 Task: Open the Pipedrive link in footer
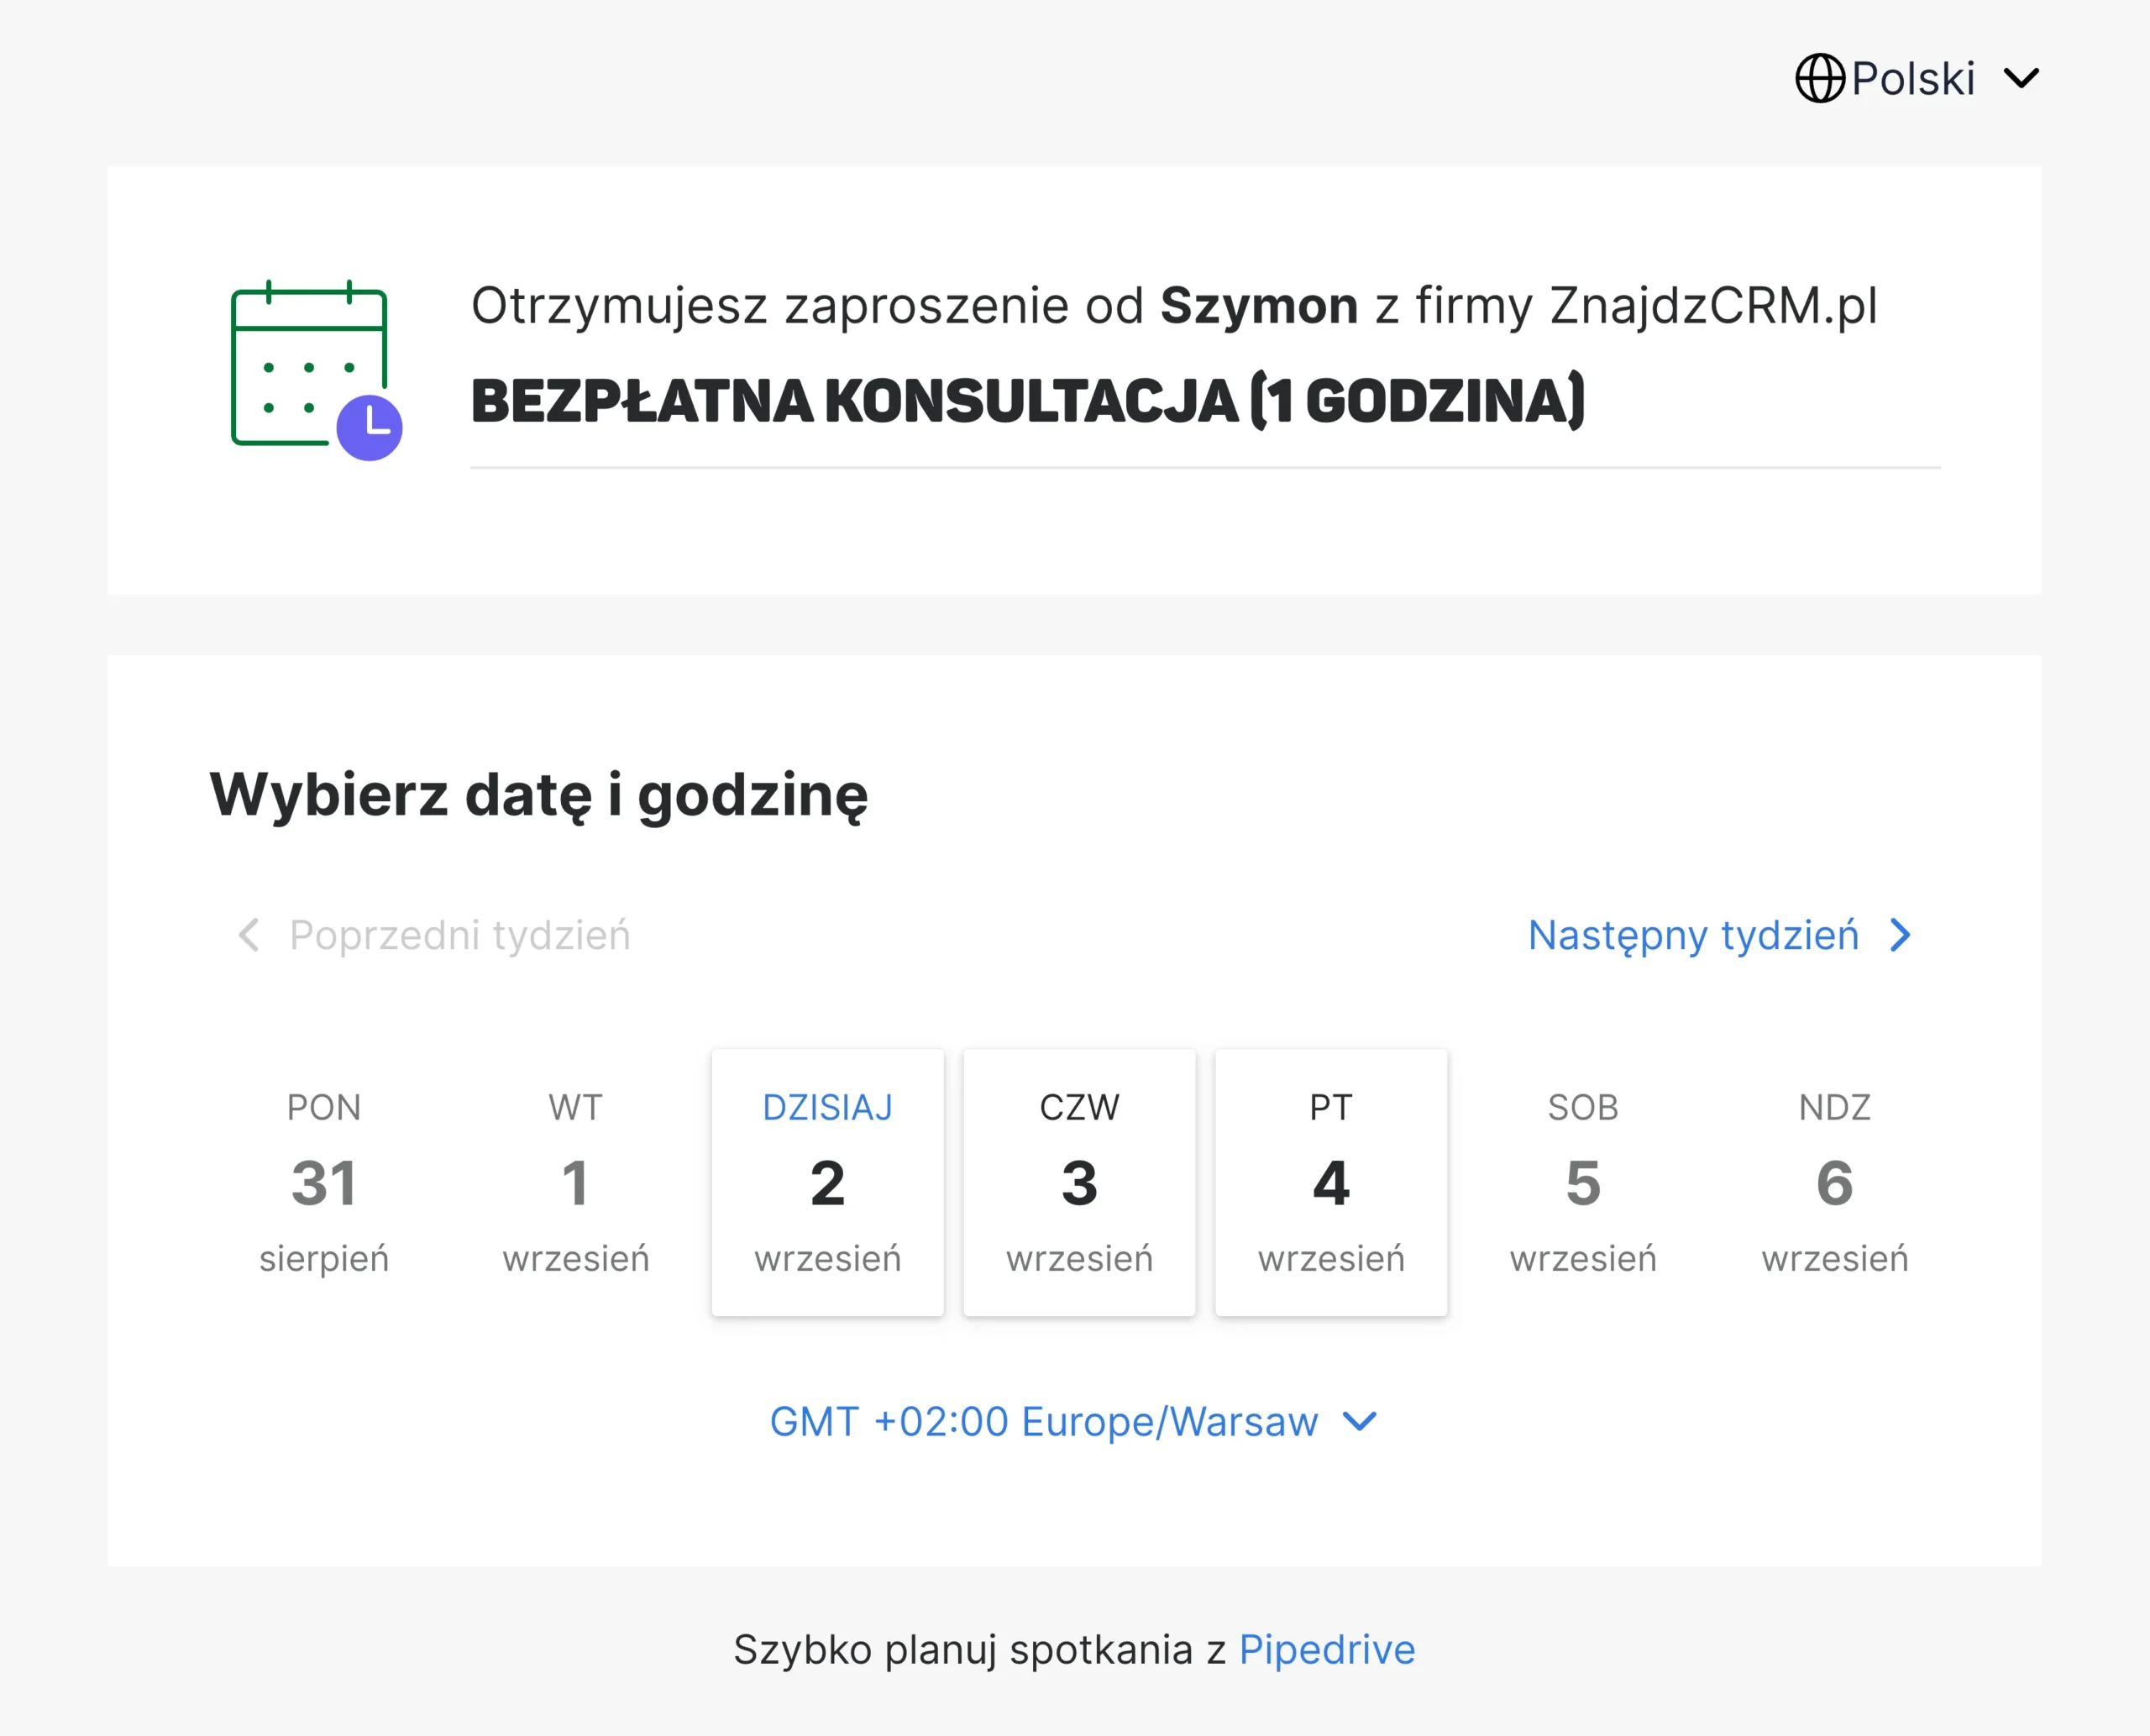pyautogui.click(x=1327, y=1650)
